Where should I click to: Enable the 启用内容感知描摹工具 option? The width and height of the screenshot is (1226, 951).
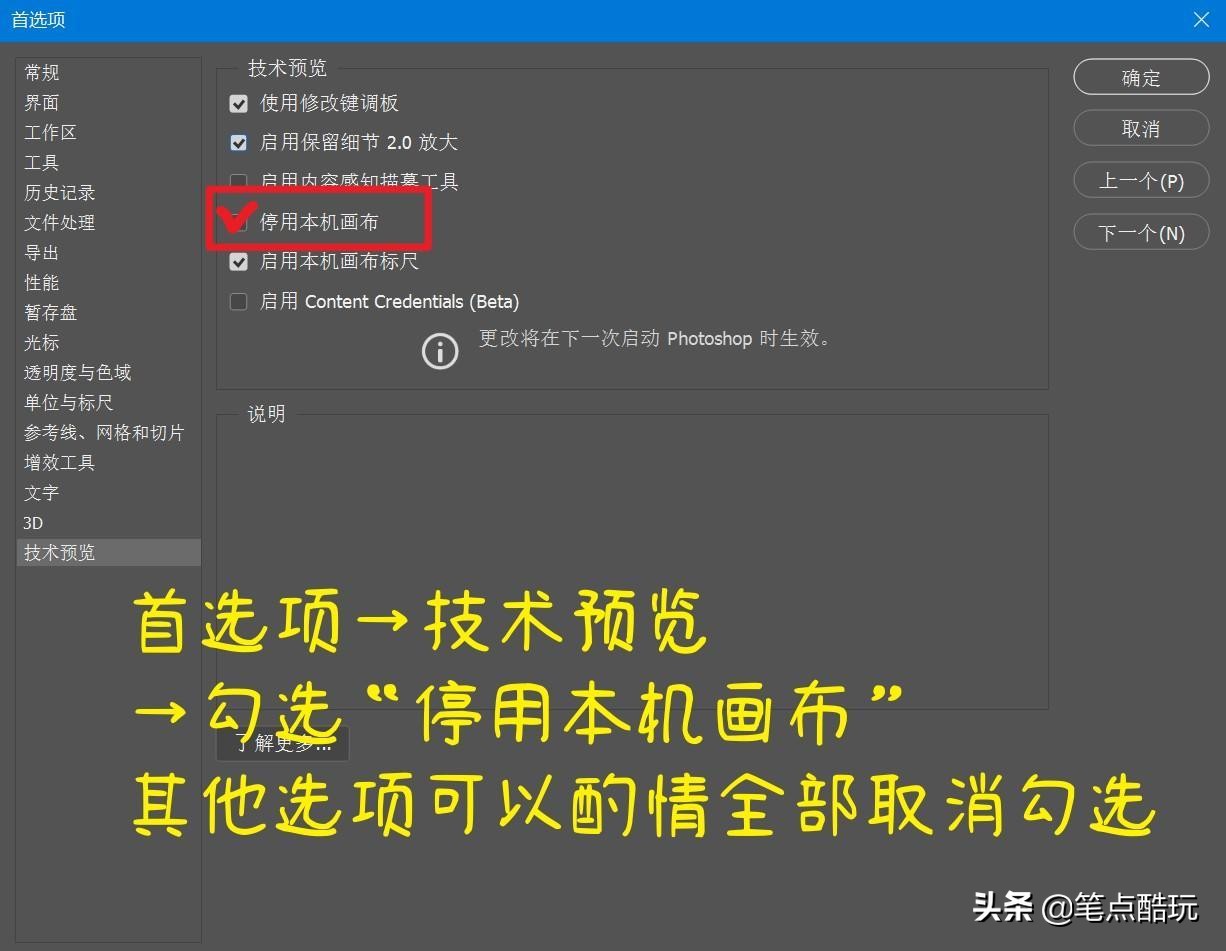[238, 182]
